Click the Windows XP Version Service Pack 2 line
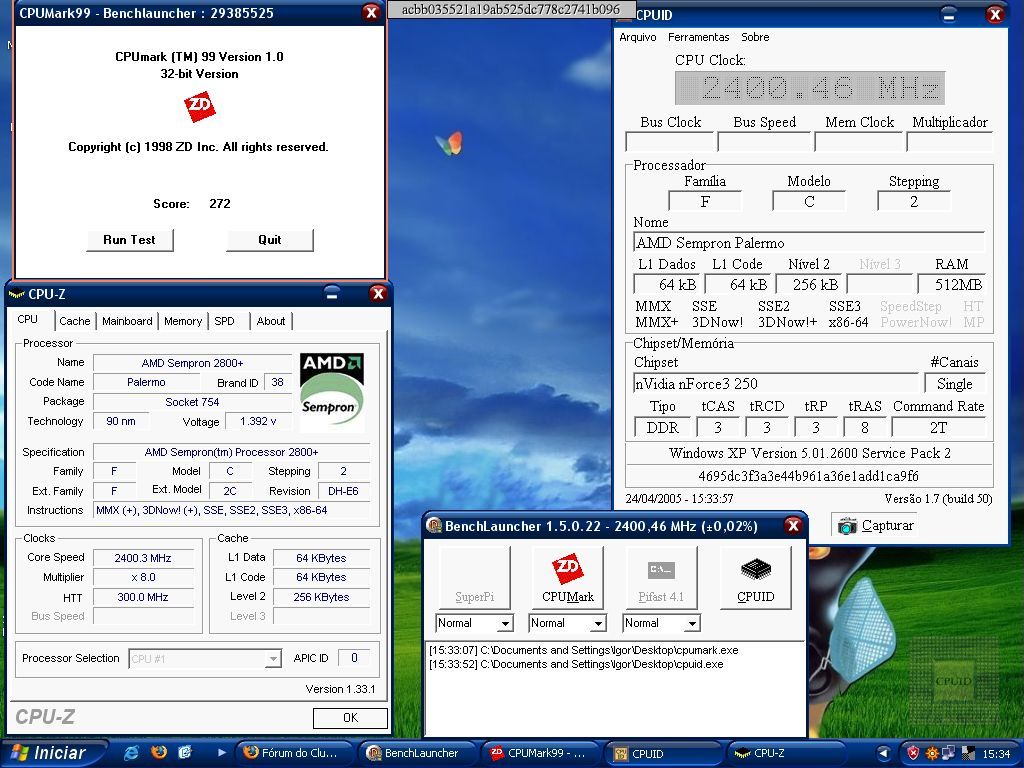This screenshot has height=768, width=1024. [809, 453]
